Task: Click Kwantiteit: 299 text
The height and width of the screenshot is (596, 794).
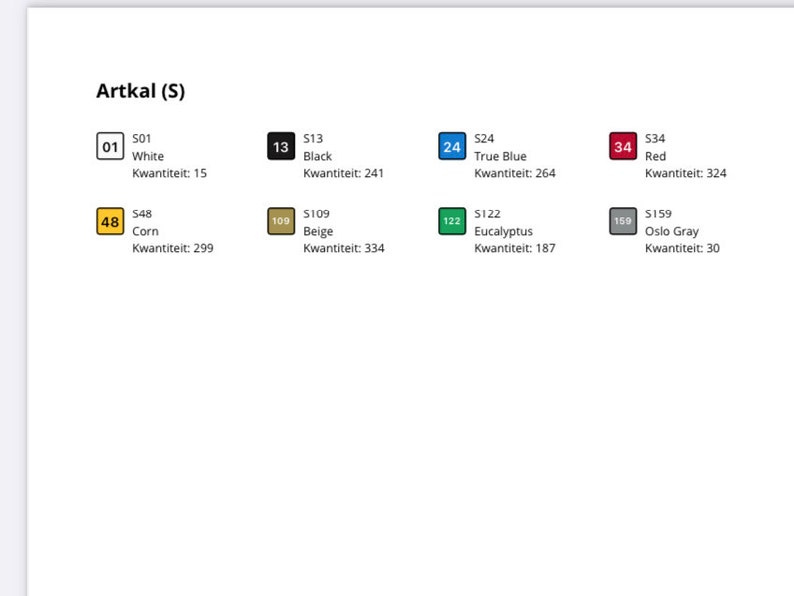Action: [x=173, y=248]
